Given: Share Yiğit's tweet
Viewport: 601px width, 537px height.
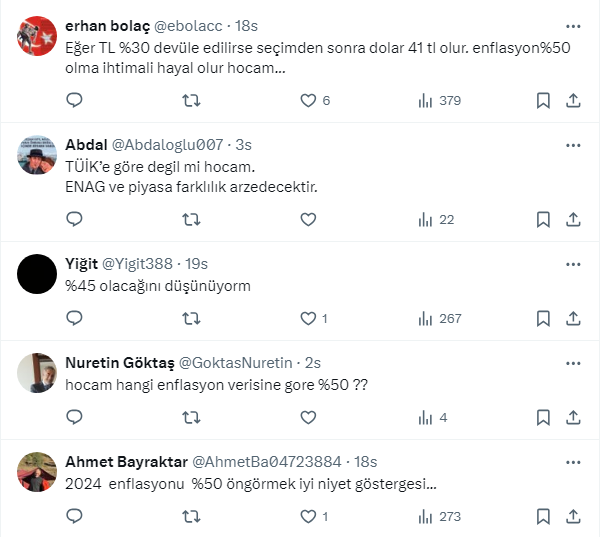Looking at the screenshot, I should point(574,318).
